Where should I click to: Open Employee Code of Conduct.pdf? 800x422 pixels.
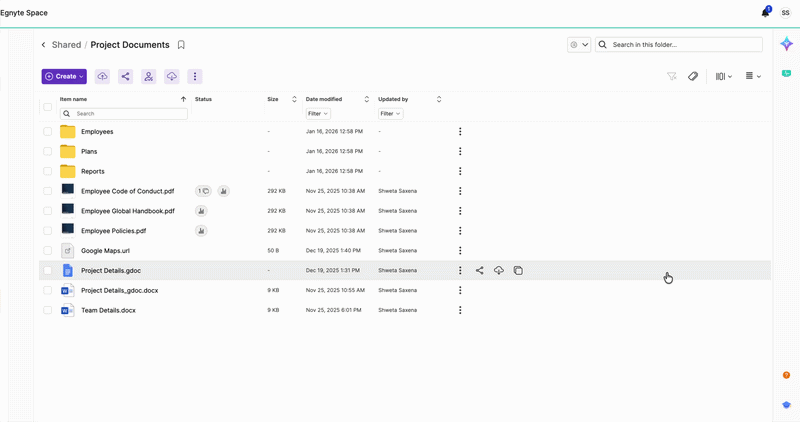[128, 191]
